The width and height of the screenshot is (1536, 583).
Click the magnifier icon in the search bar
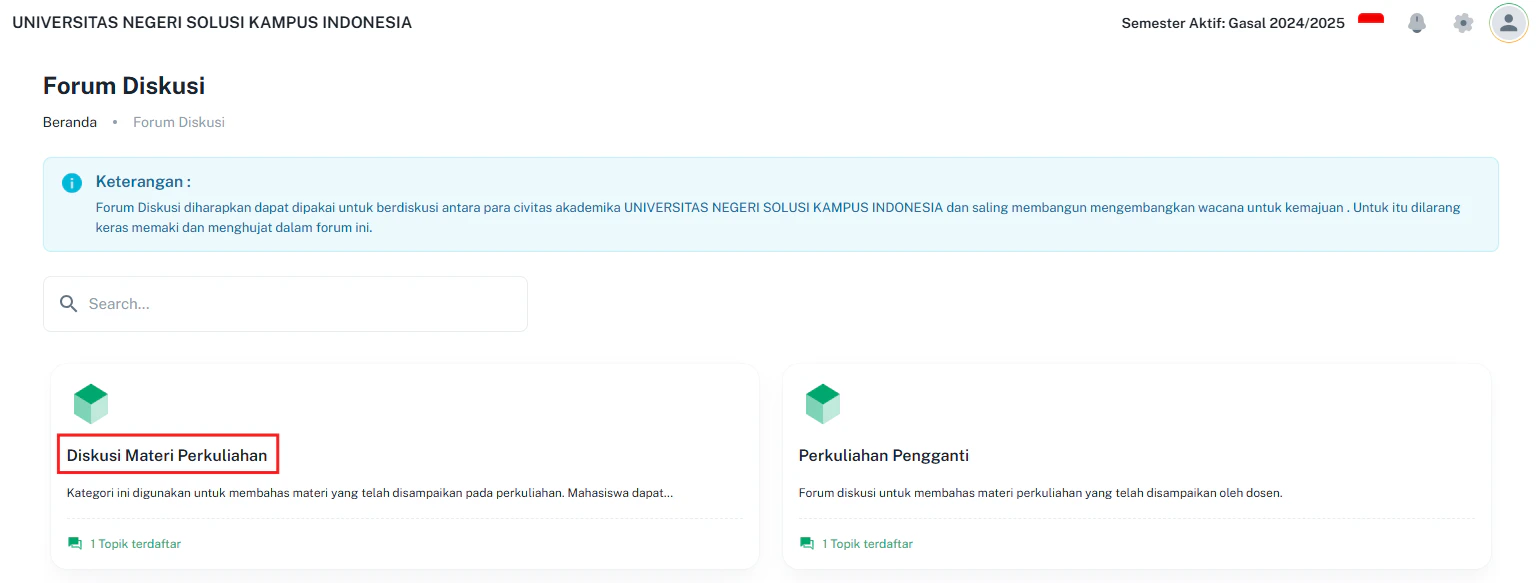click(x=68, y=303)
